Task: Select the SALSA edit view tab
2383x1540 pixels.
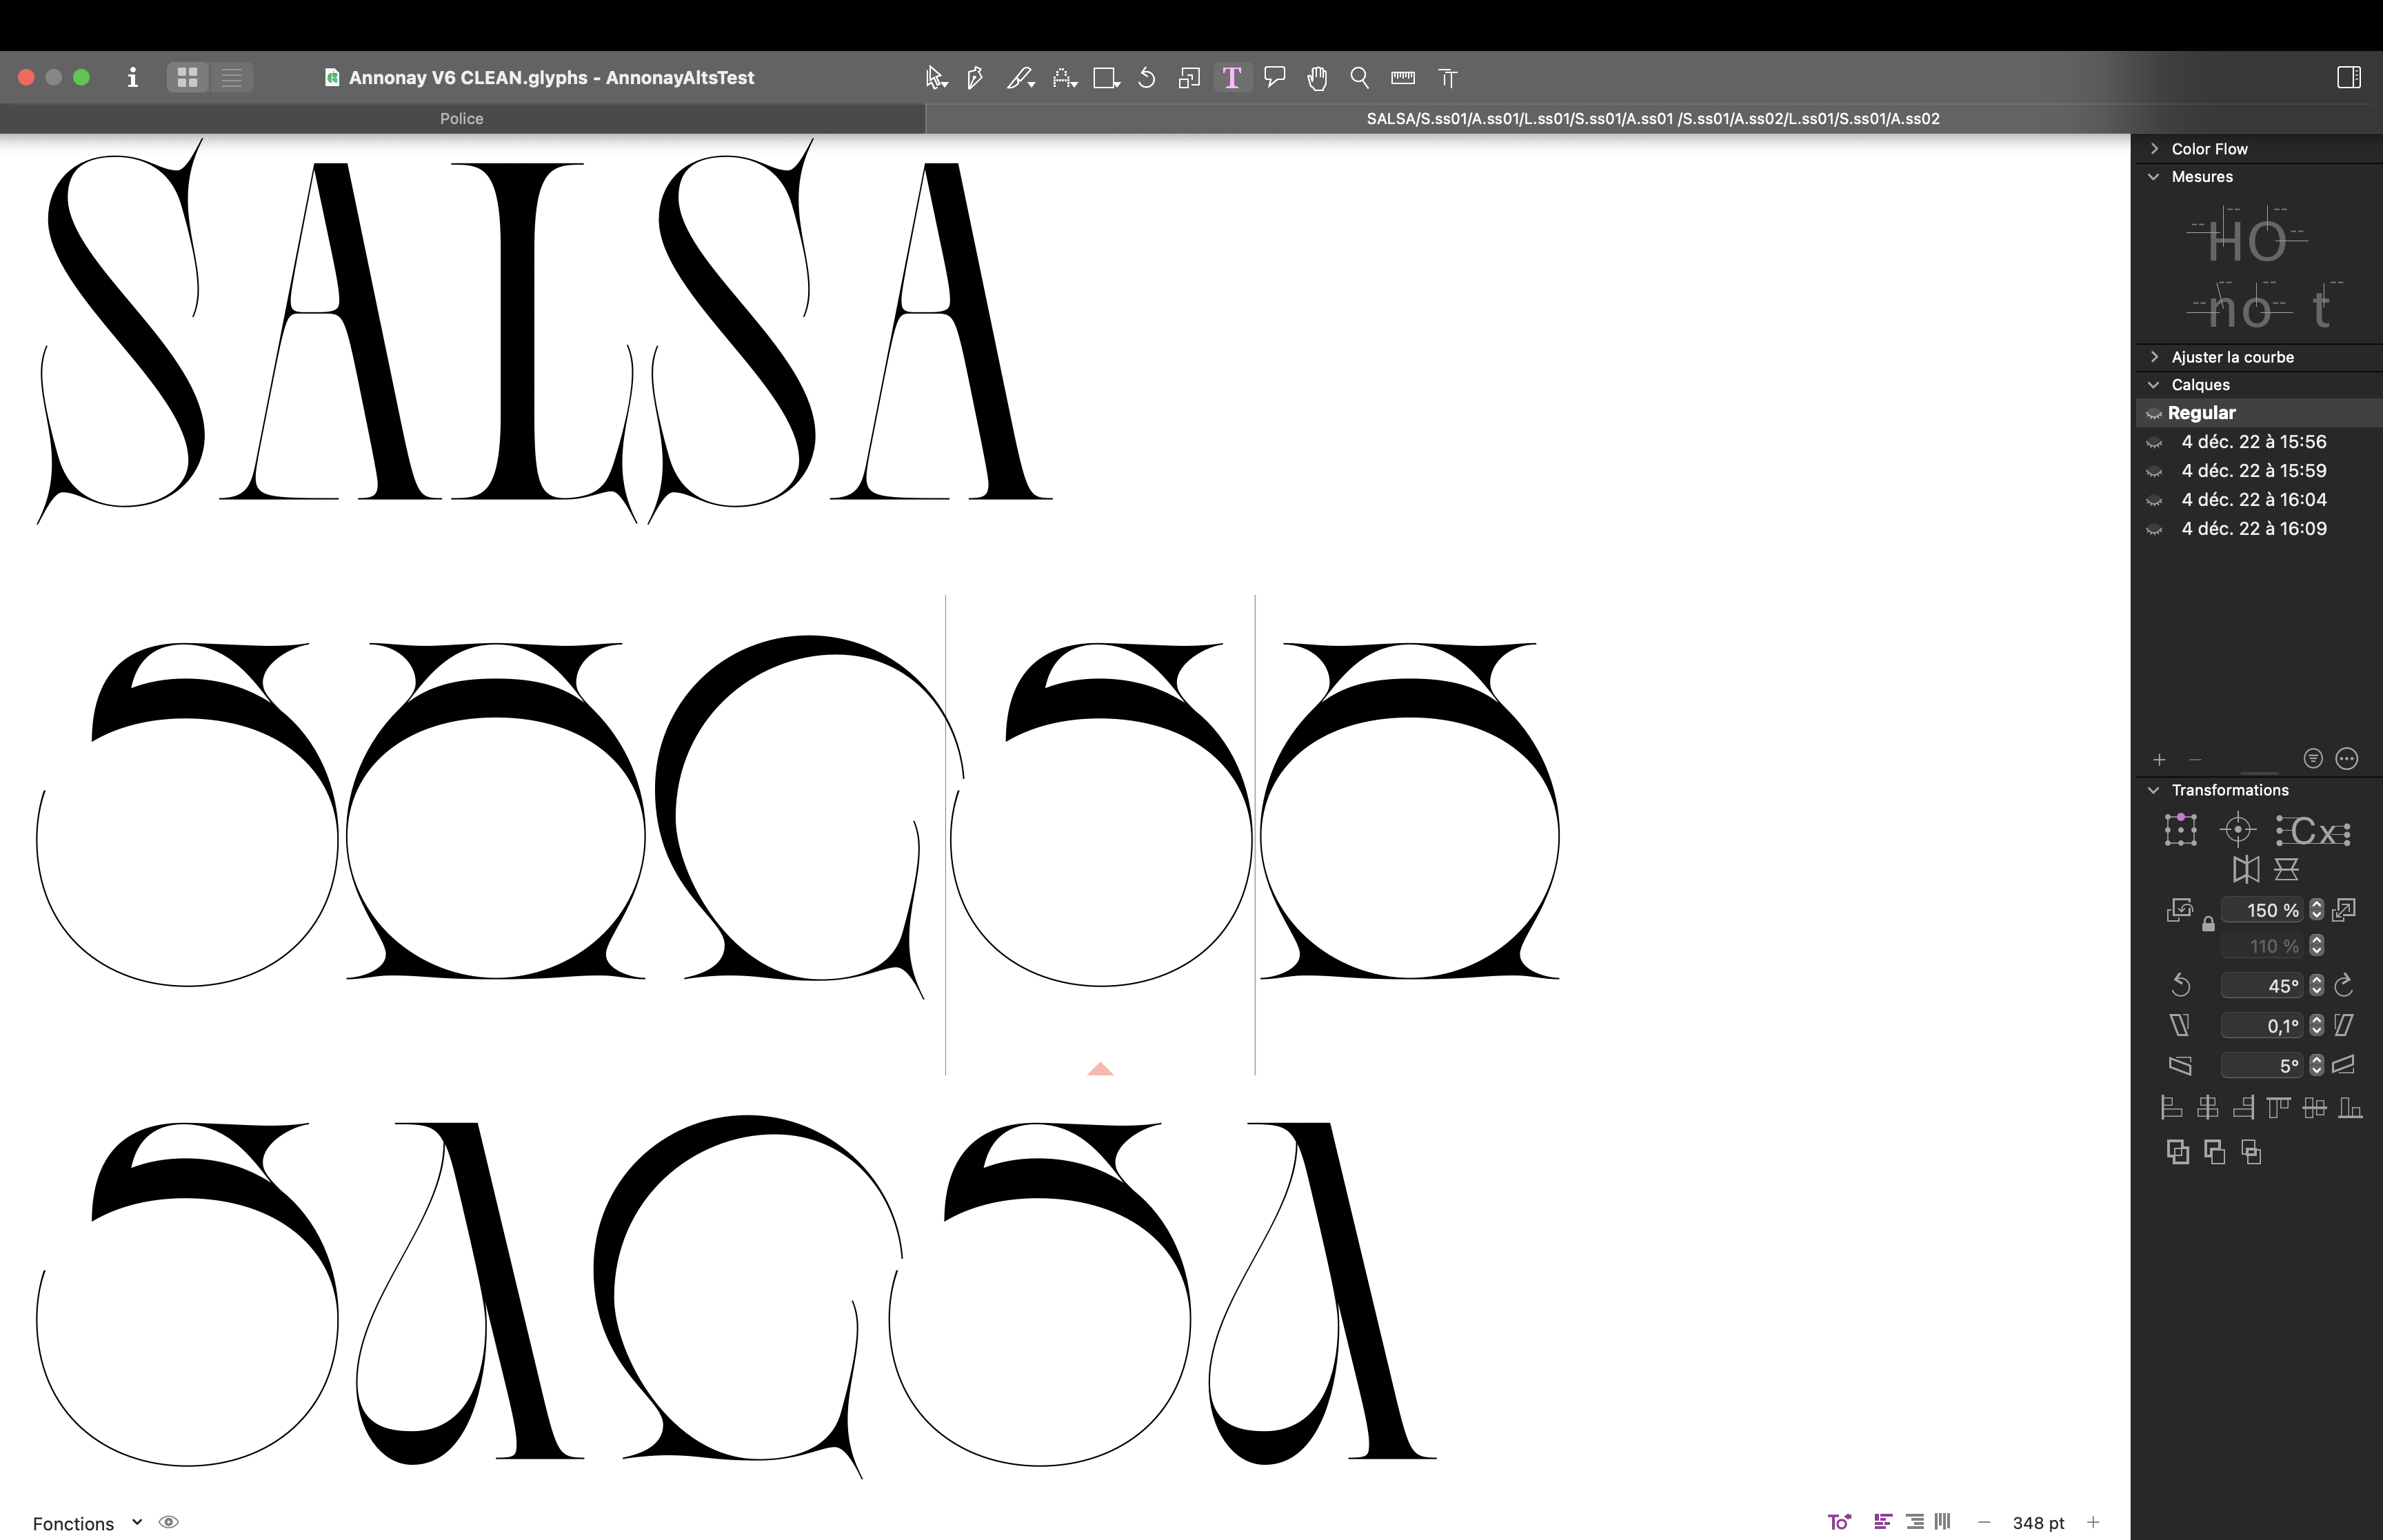Action: [x=1652, y=118]
